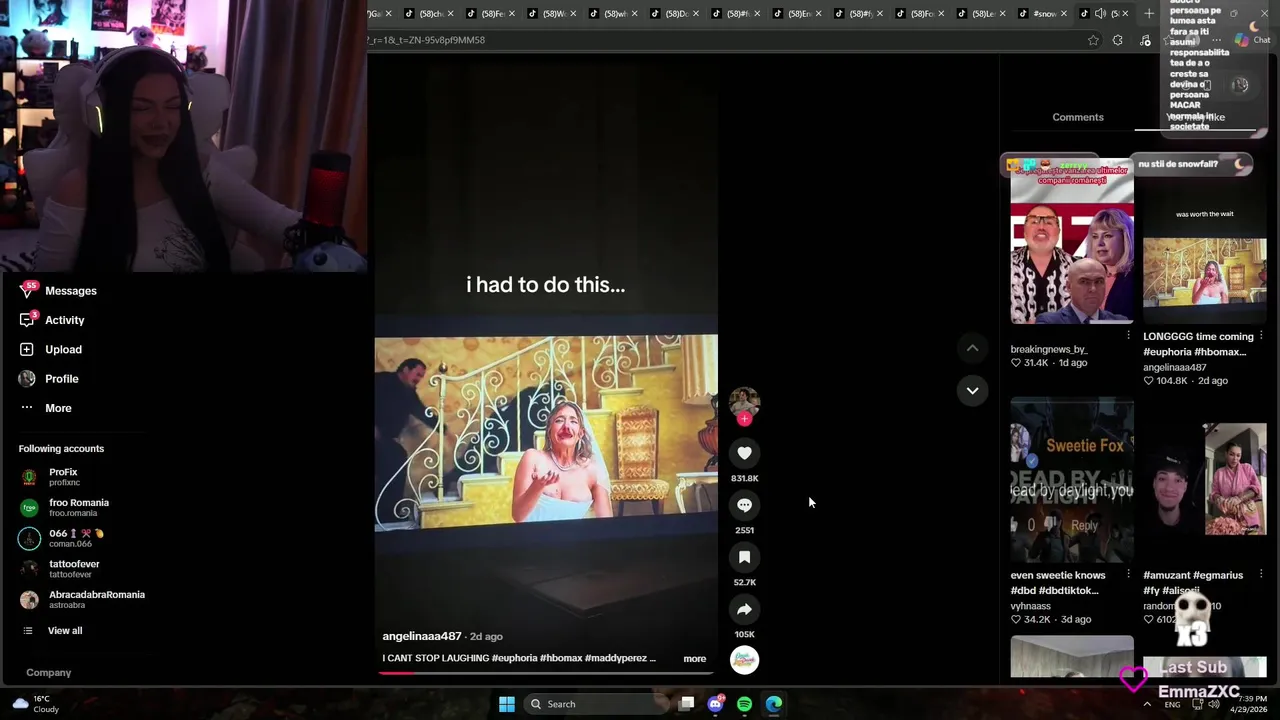The width and height of the screenshot is (1280, 720).
Task: Expand the Company footer section
Action: click(49, 673)
